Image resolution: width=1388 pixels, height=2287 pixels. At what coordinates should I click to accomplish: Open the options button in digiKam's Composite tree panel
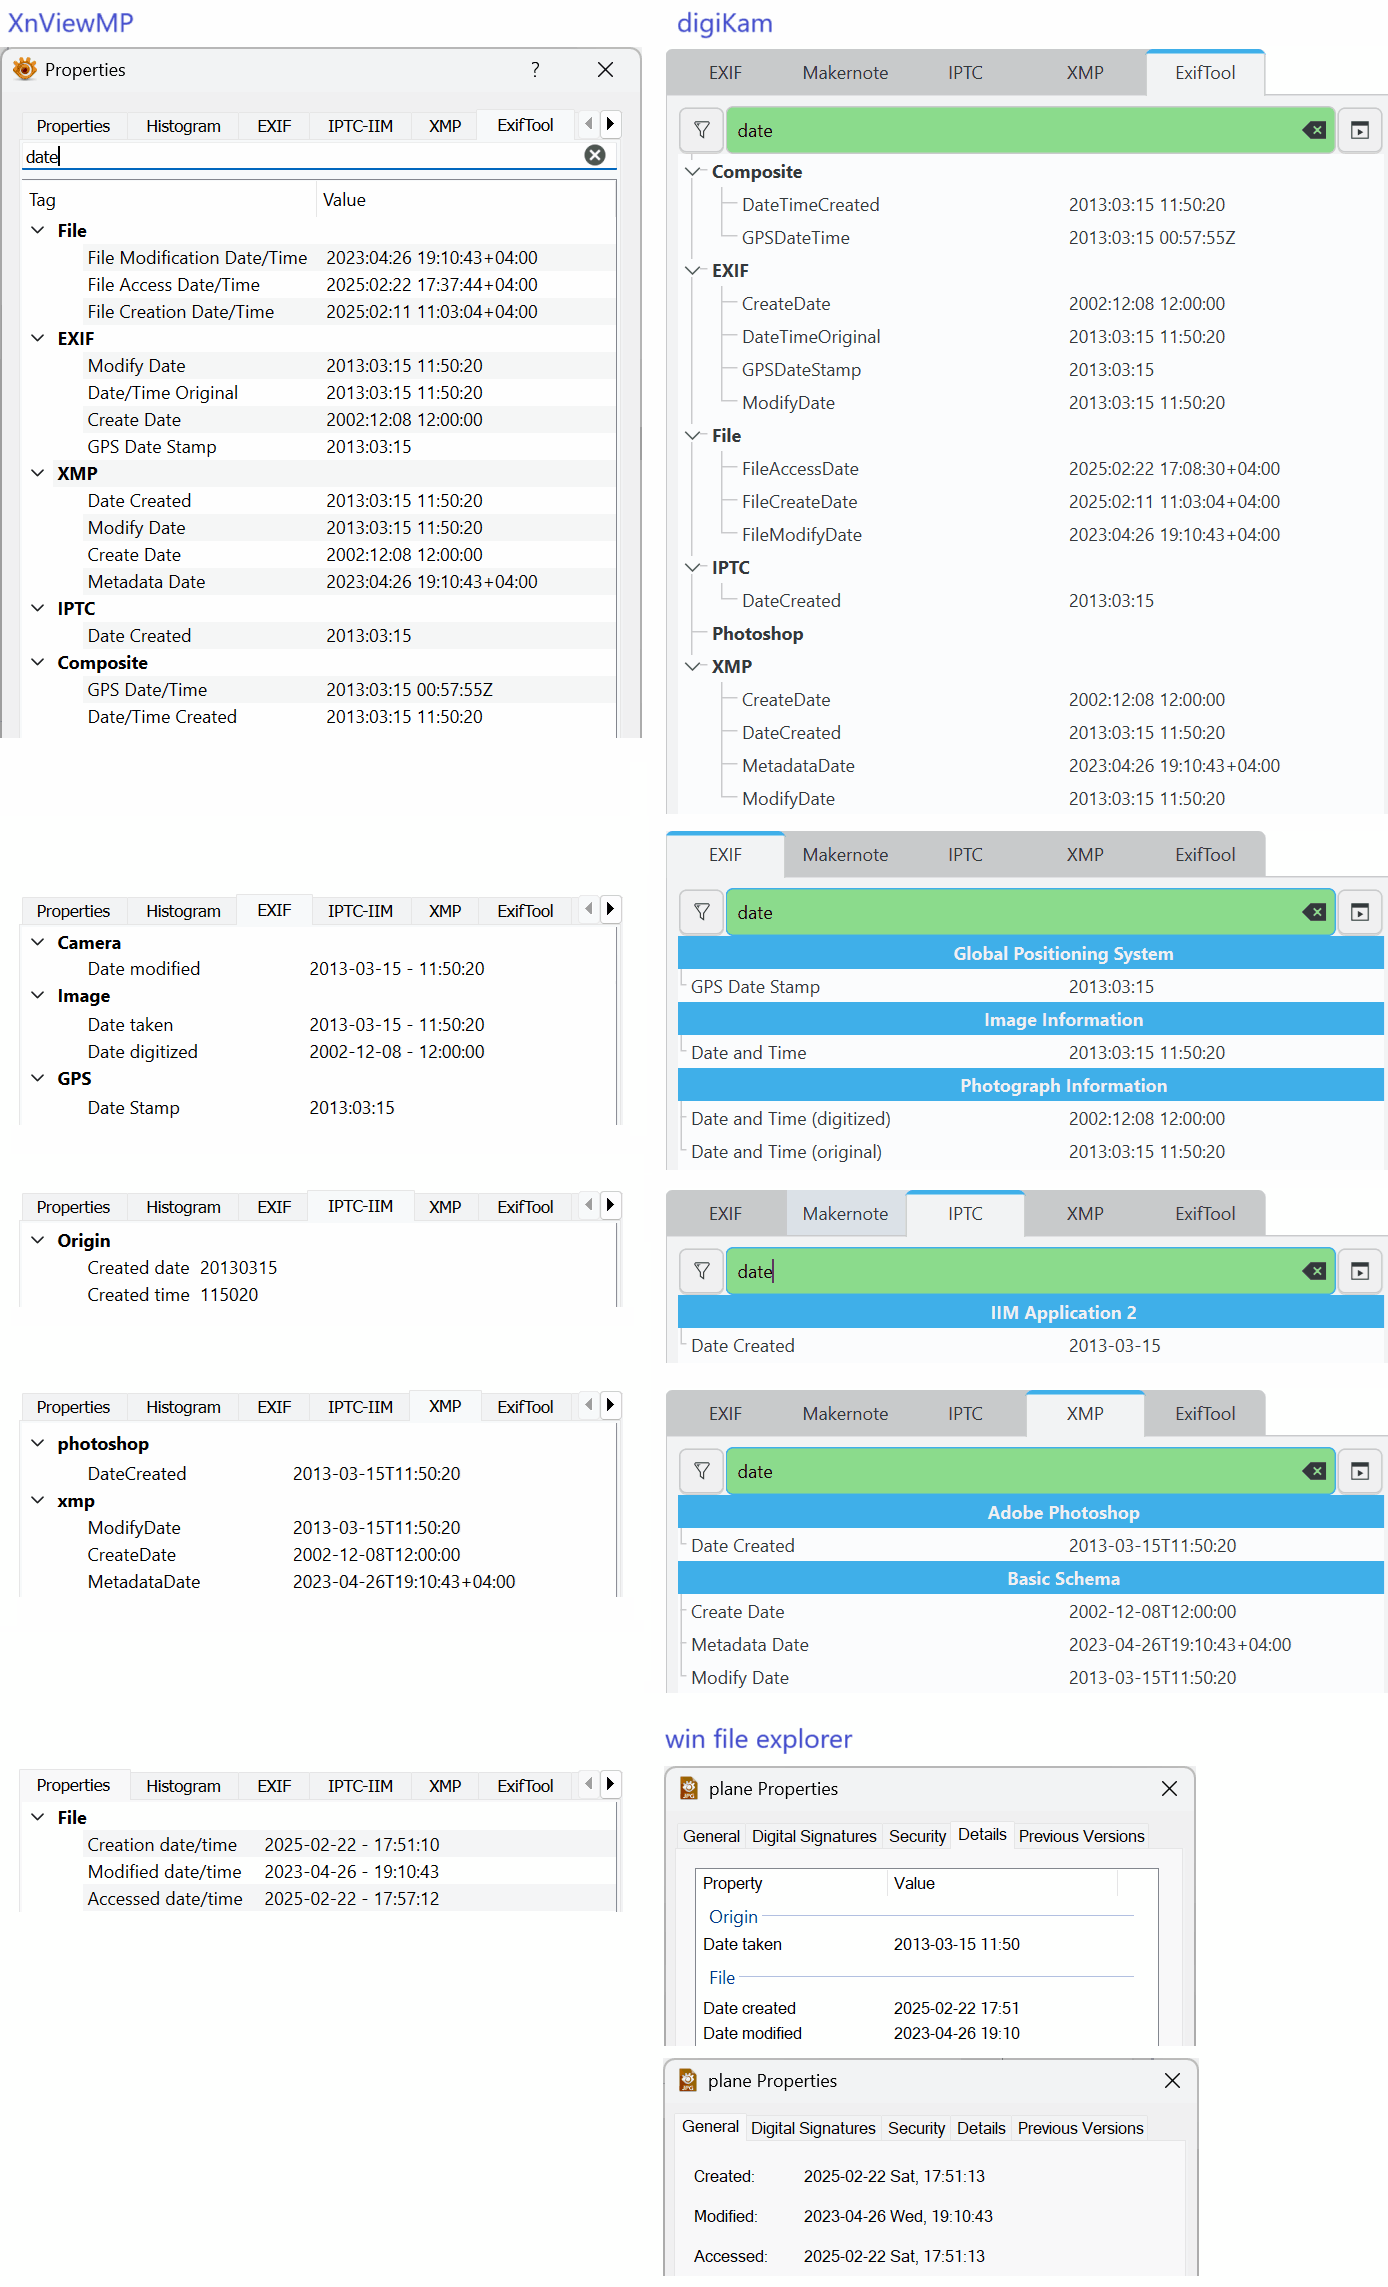1360,130
